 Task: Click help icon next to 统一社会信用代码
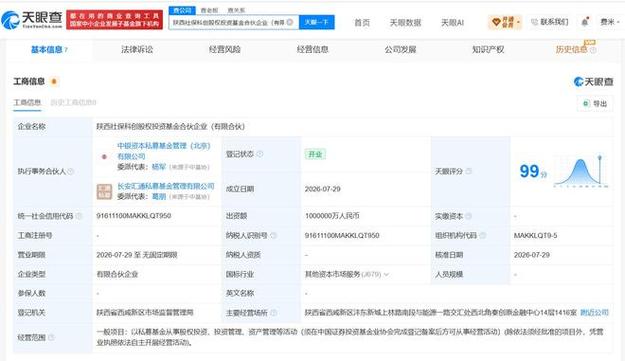point(79,216)
